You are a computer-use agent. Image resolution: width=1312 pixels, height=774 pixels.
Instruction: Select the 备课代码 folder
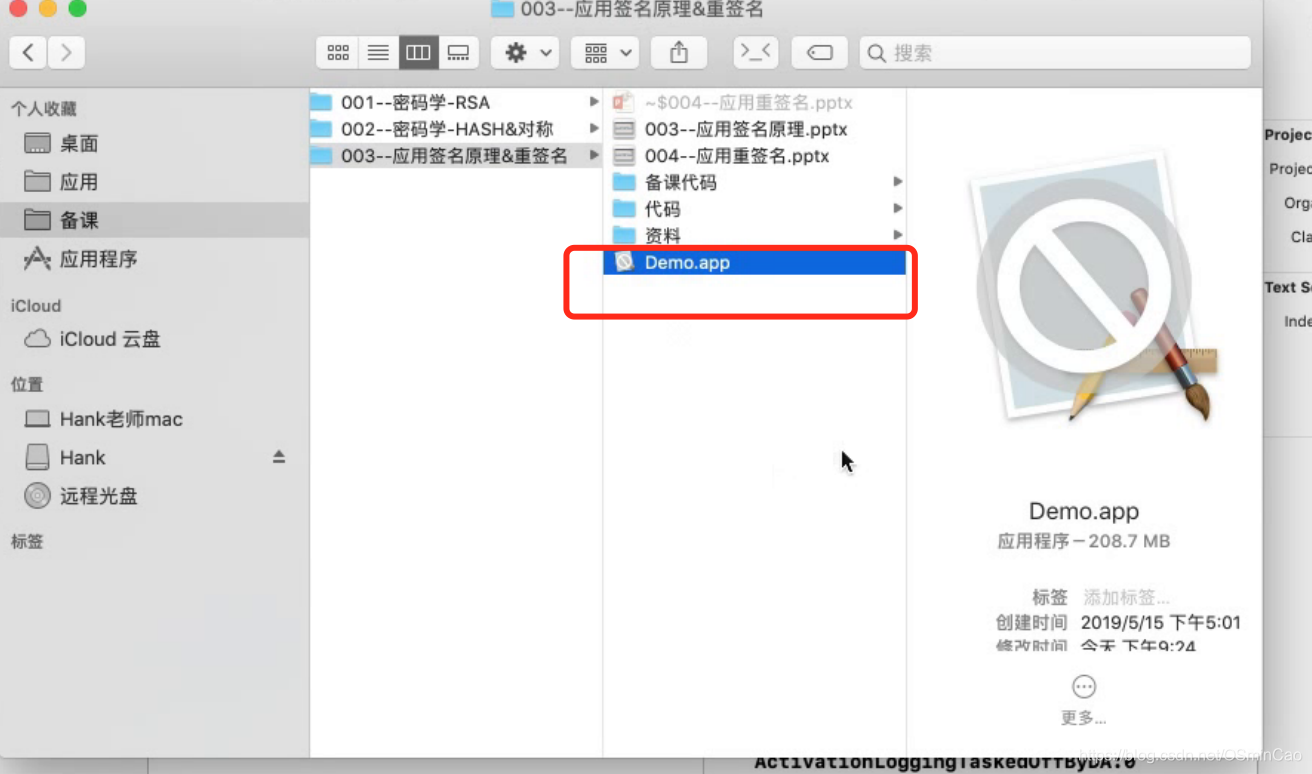[x=755, y=182]
